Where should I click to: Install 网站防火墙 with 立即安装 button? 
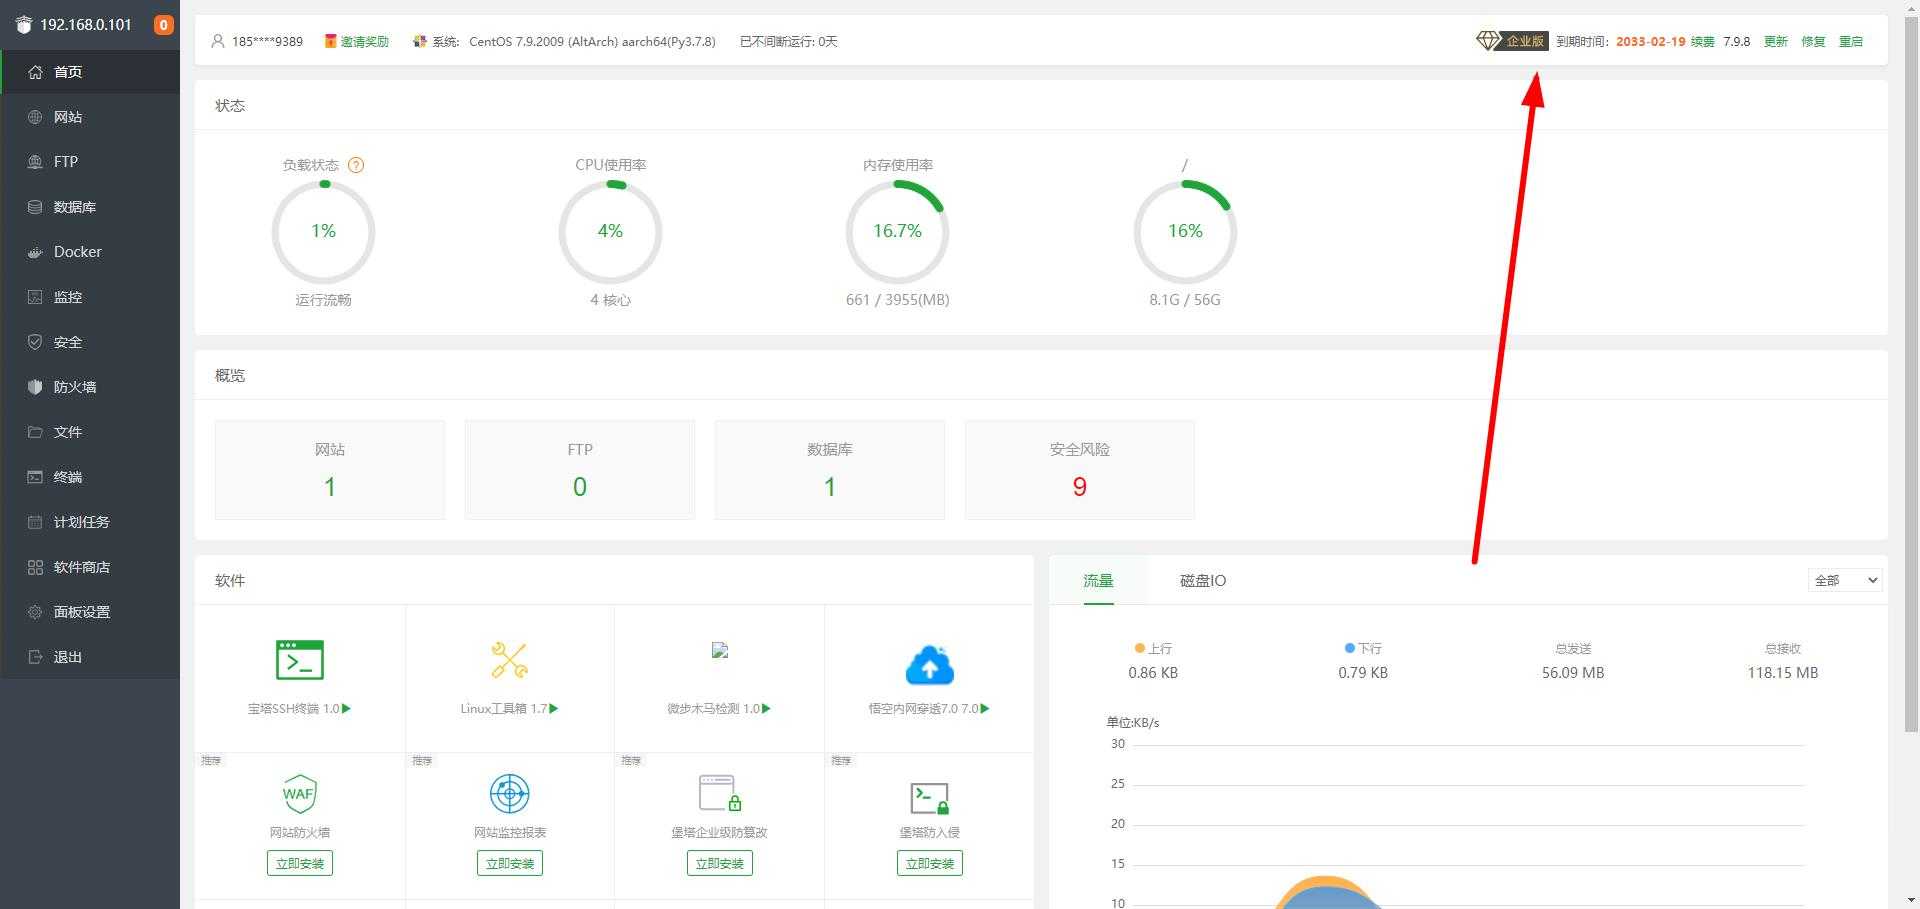(299, 863)
